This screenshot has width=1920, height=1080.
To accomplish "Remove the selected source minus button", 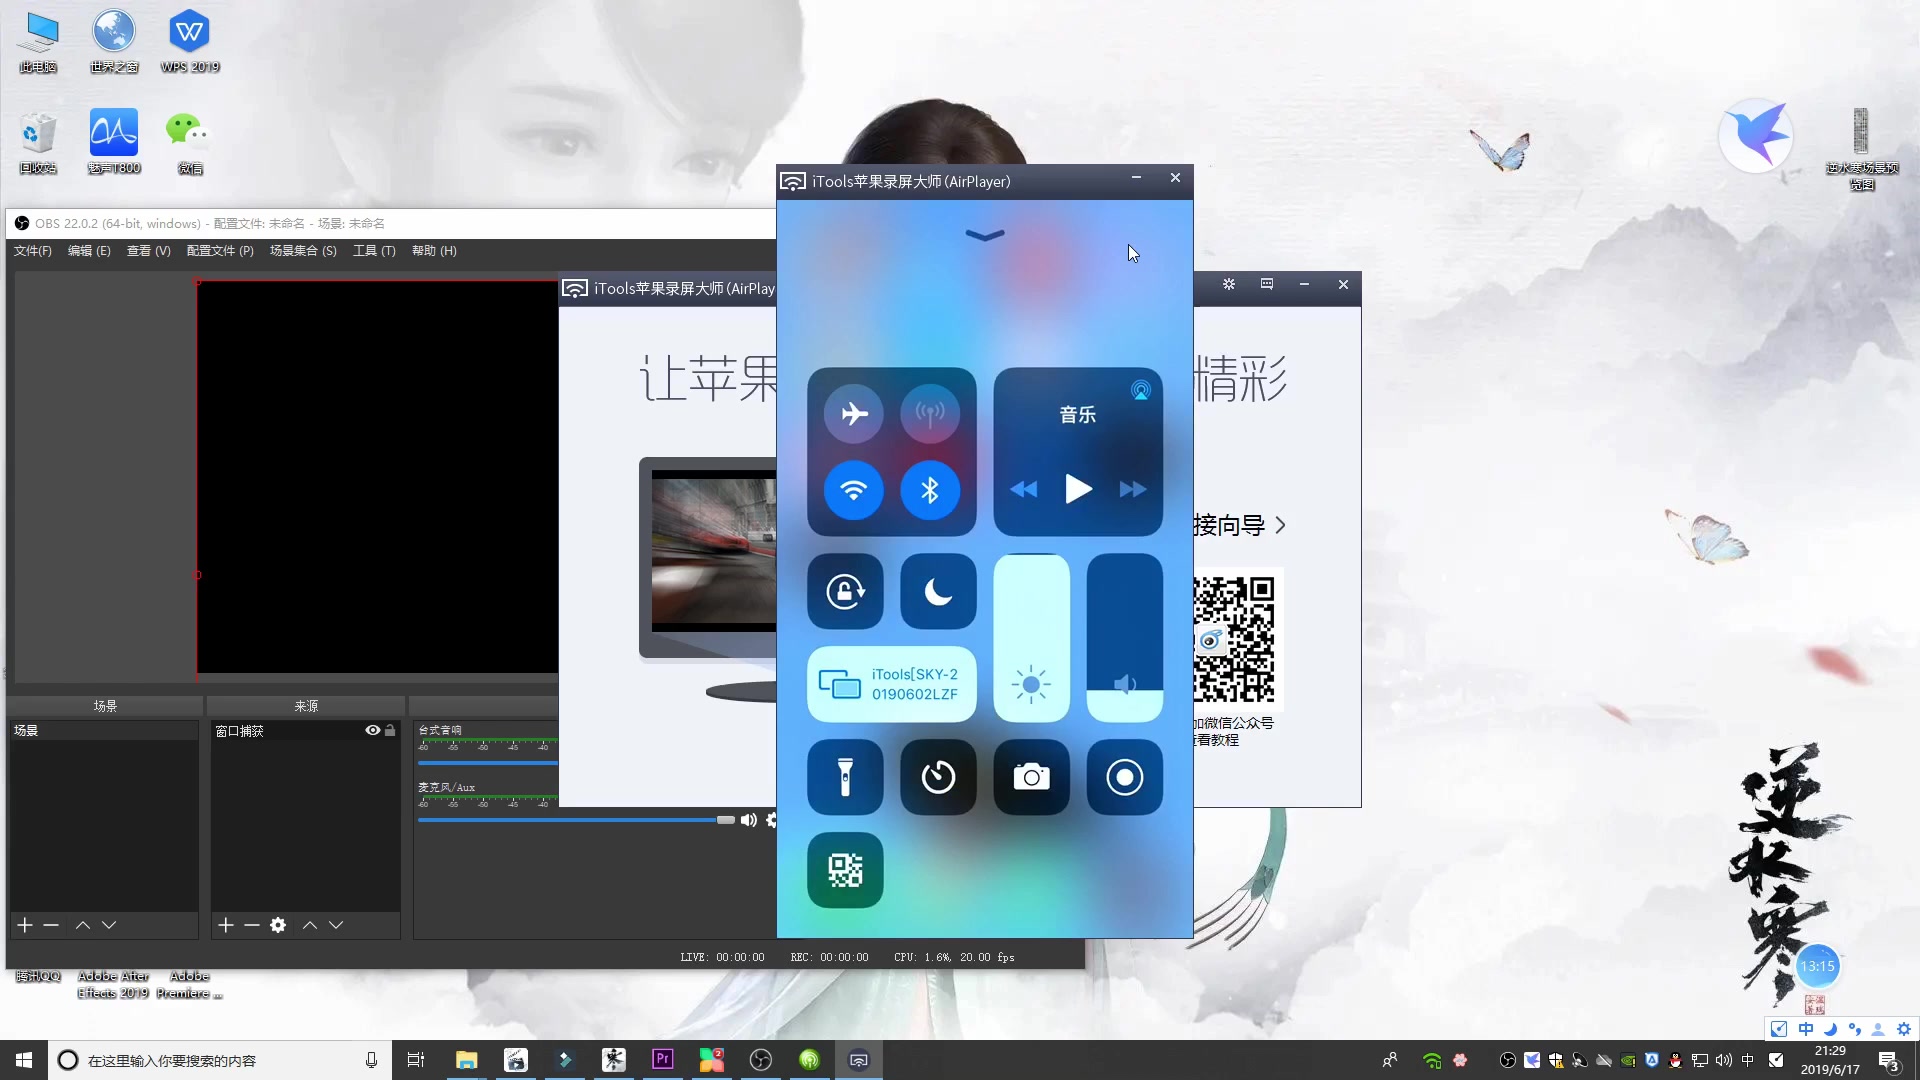I will pyautogui.click(x=252, y=925).
